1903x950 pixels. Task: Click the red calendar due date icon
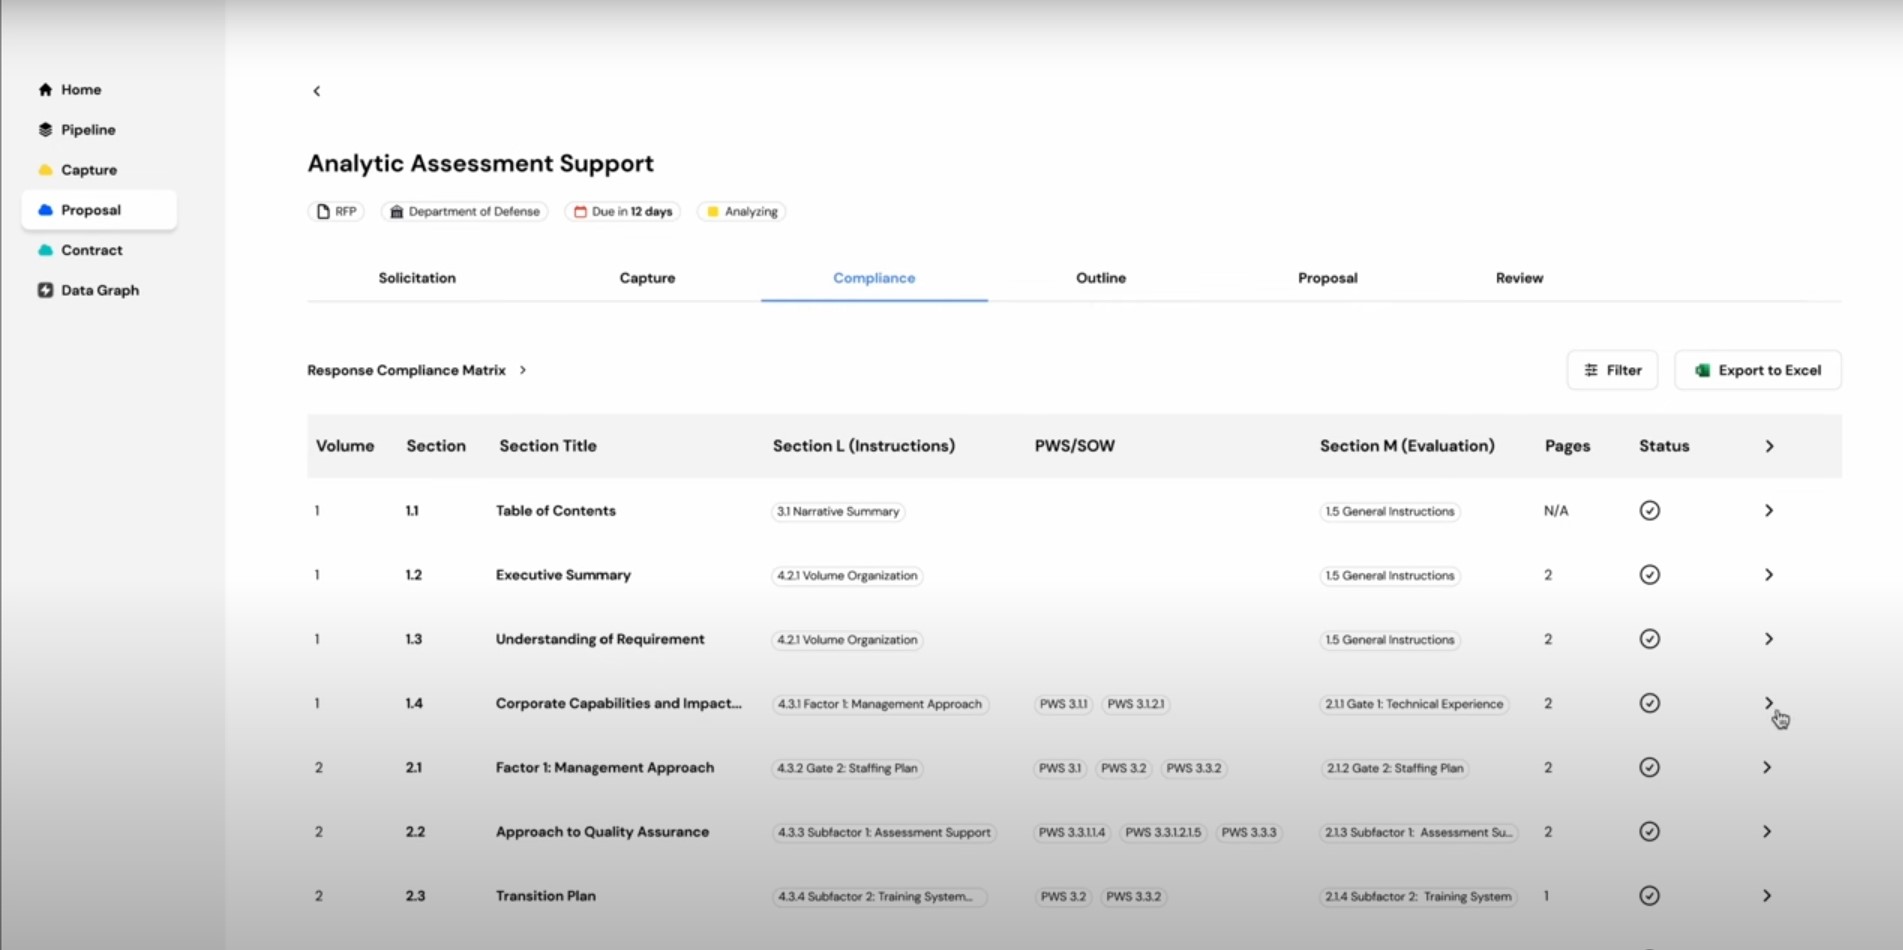click(x=580, y=212)
